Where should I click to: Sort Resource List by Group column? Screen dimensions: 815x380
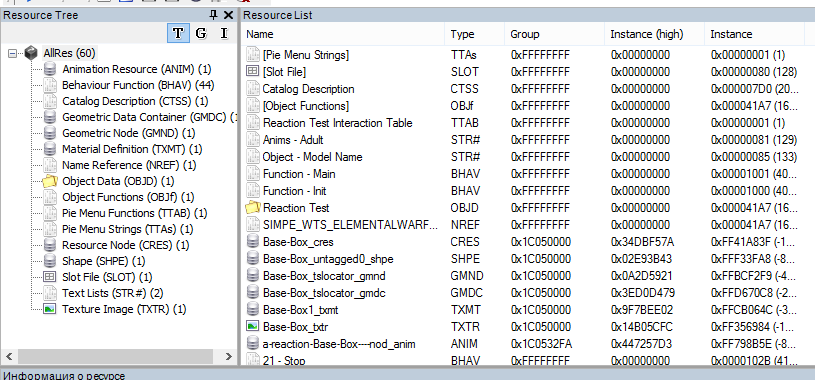(x=554, y=34)
